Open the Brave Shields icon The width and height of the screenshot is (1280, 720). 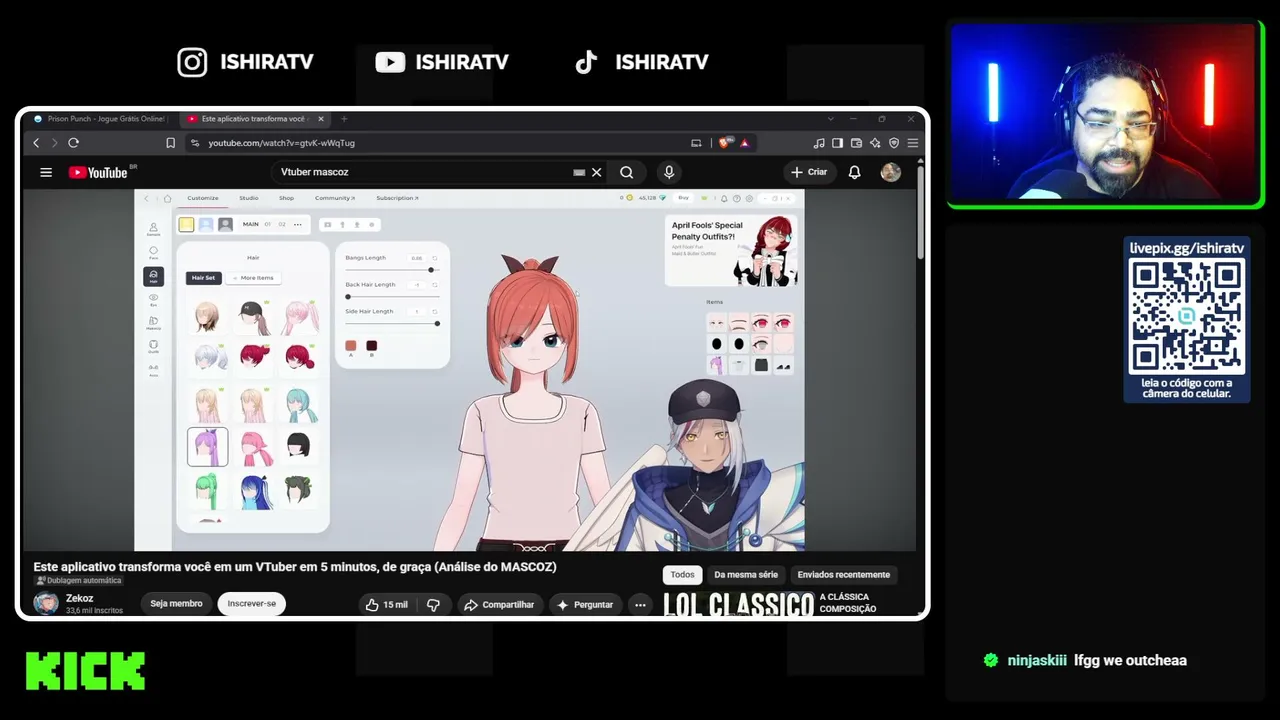pos(727,143)
